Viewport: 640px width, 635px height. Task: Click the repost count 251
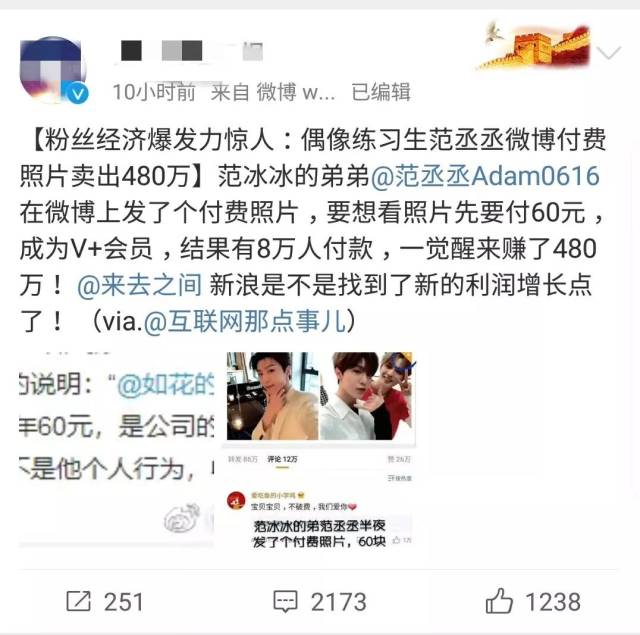[x=124, y=602]
